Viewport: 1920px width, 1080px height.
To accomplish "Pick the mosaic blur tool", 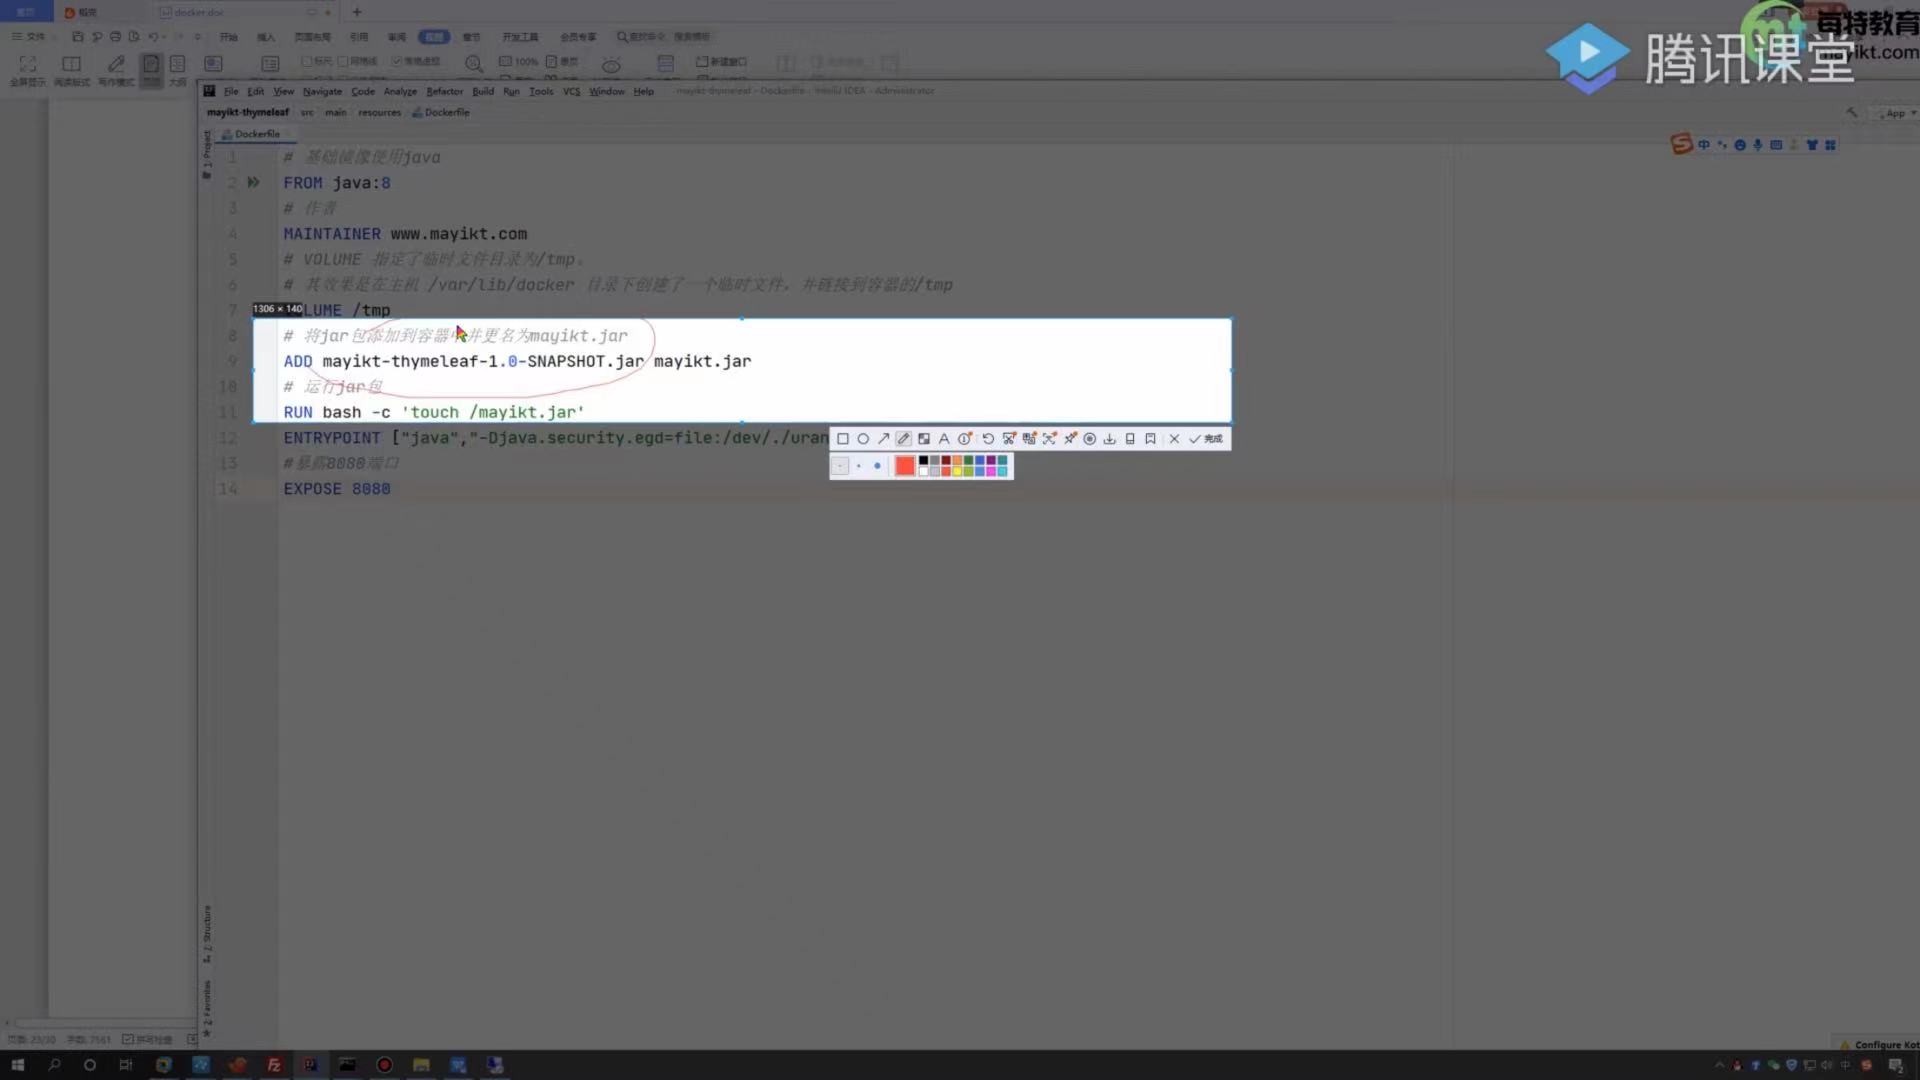I will (924, 439).
